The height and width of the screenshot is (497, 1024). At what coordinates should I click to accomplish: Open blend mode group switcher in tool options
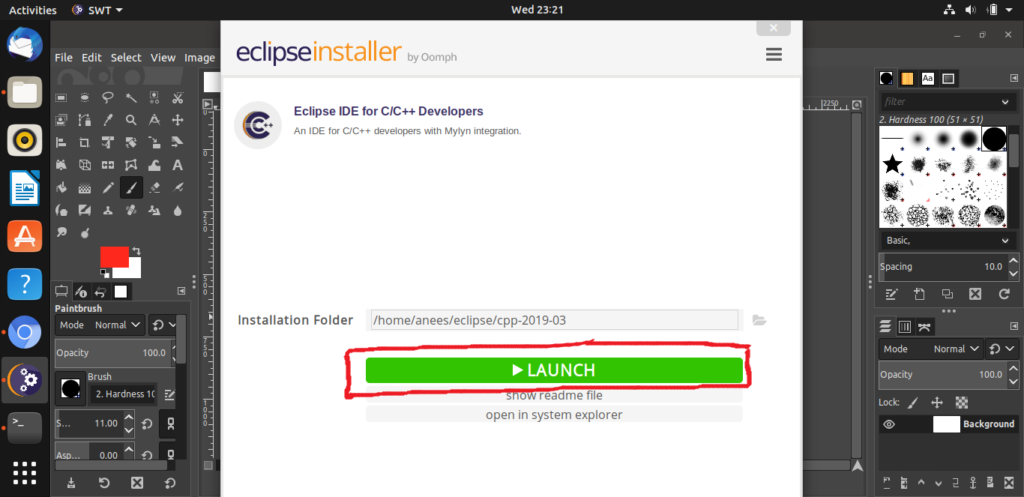click(163, 325)
